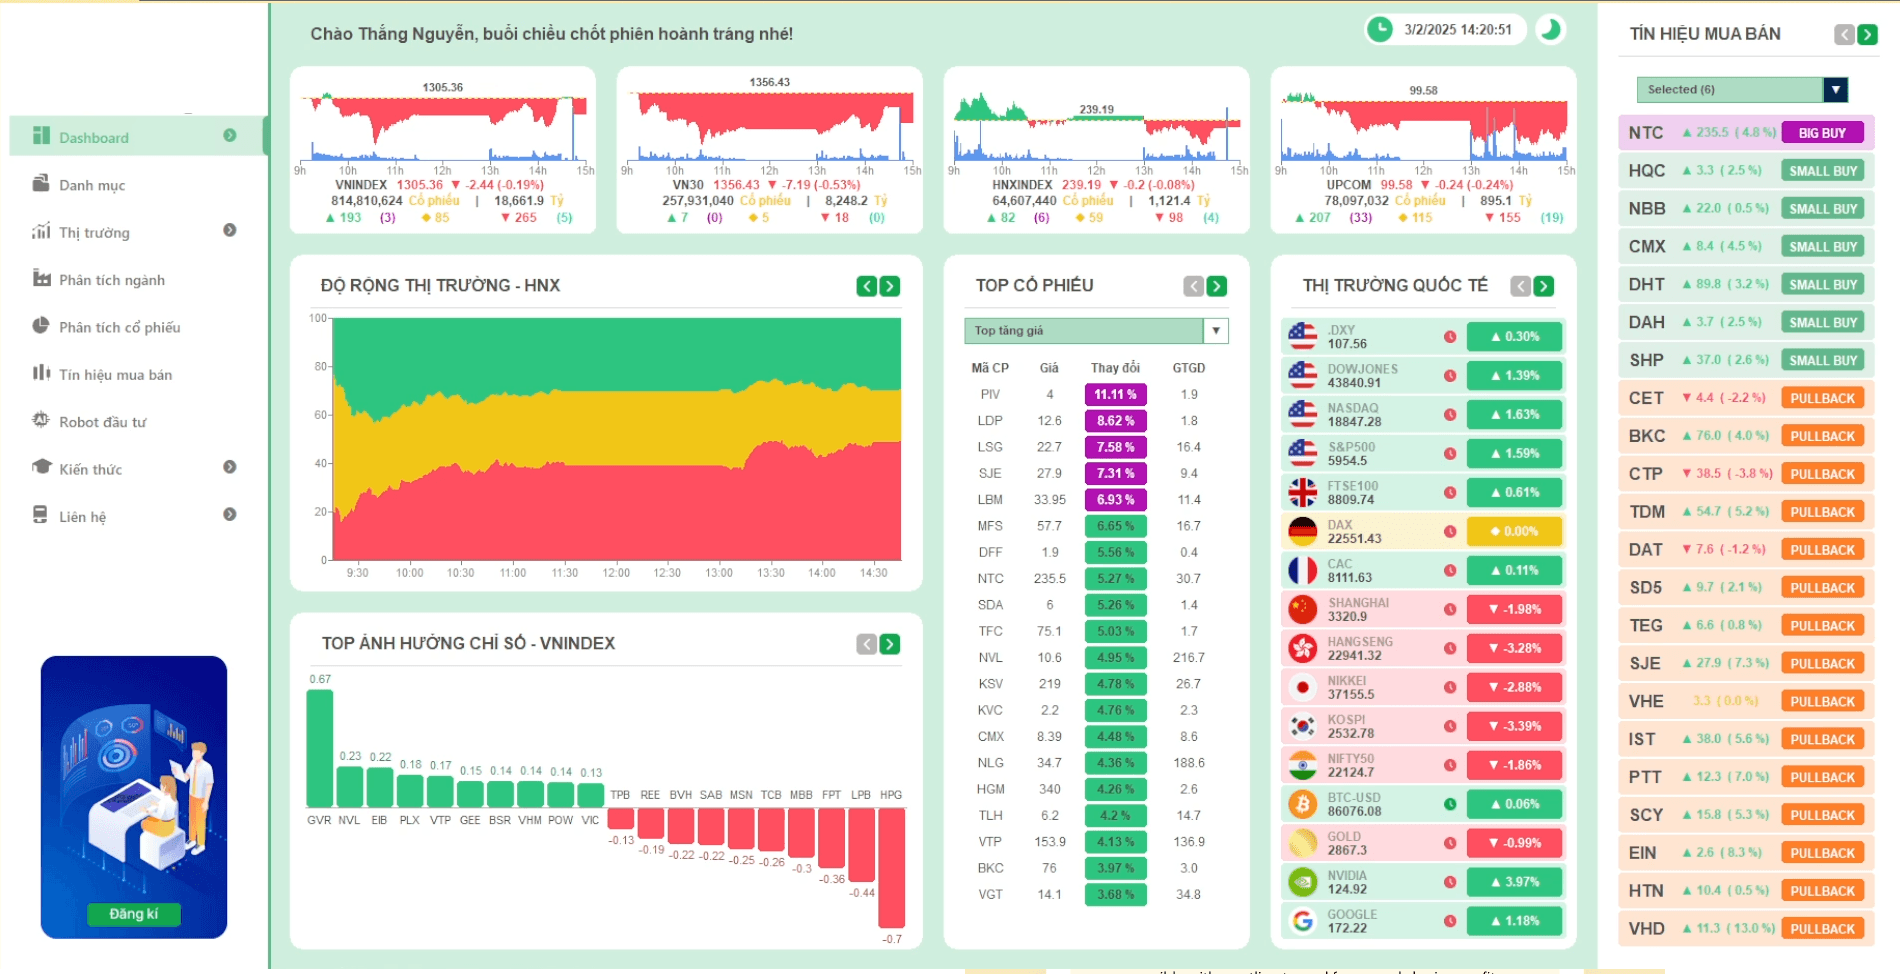Expand the Kiến thức submenu arrow
Viewport: 1900px width, 974px height.
coord(230,467)
